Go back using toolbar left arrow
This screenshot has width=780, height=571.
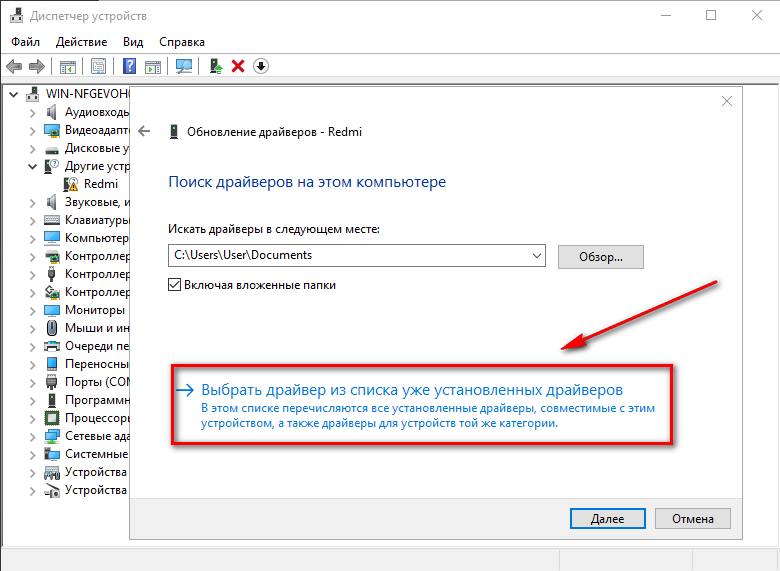(13, 66)
